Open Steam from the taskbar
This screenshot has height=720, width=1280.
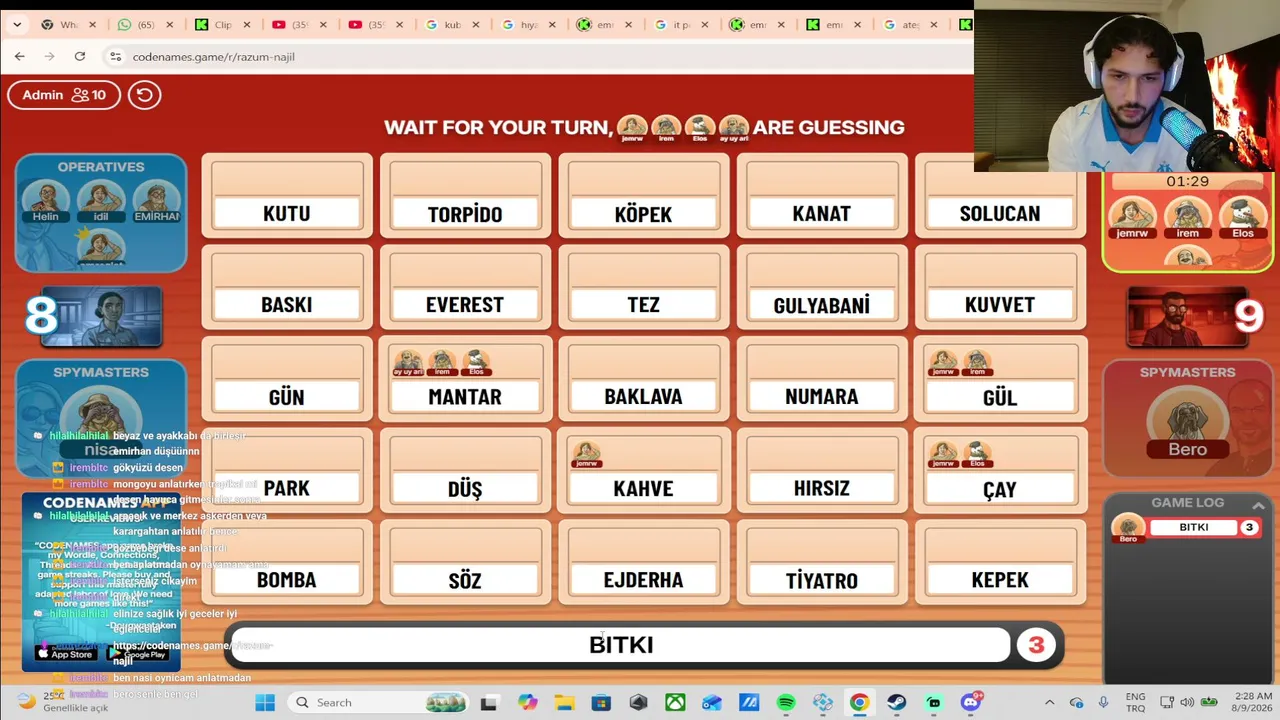point(896,703)
